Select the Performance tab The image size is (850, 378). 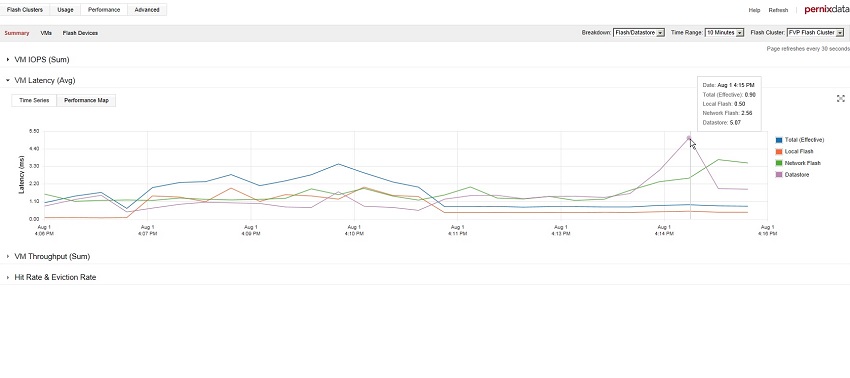[104, 10]
